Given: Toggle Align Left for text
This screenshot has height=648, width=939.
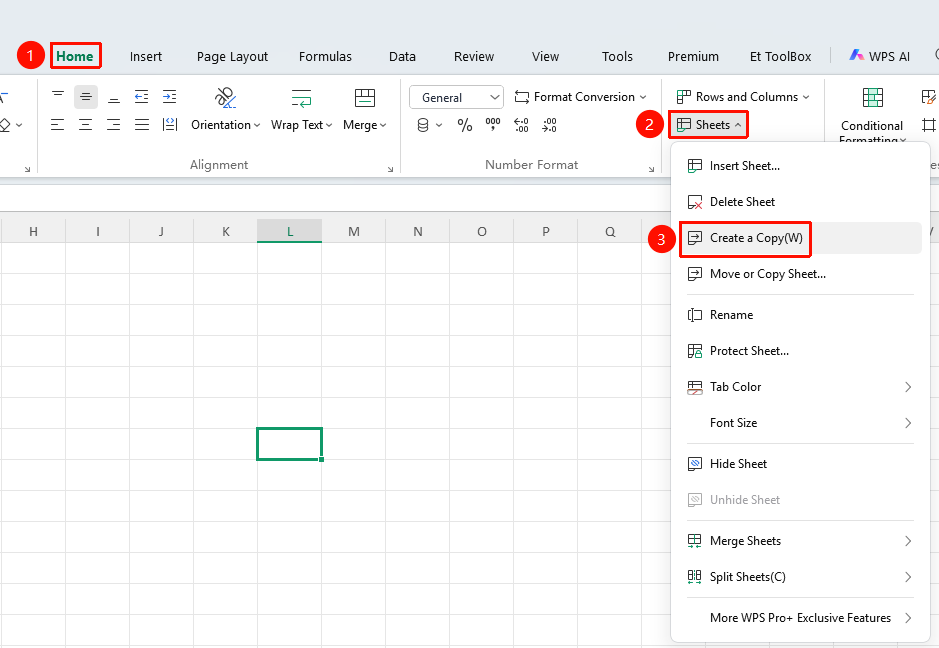Looking at the screenshot, I should (57, 125).
